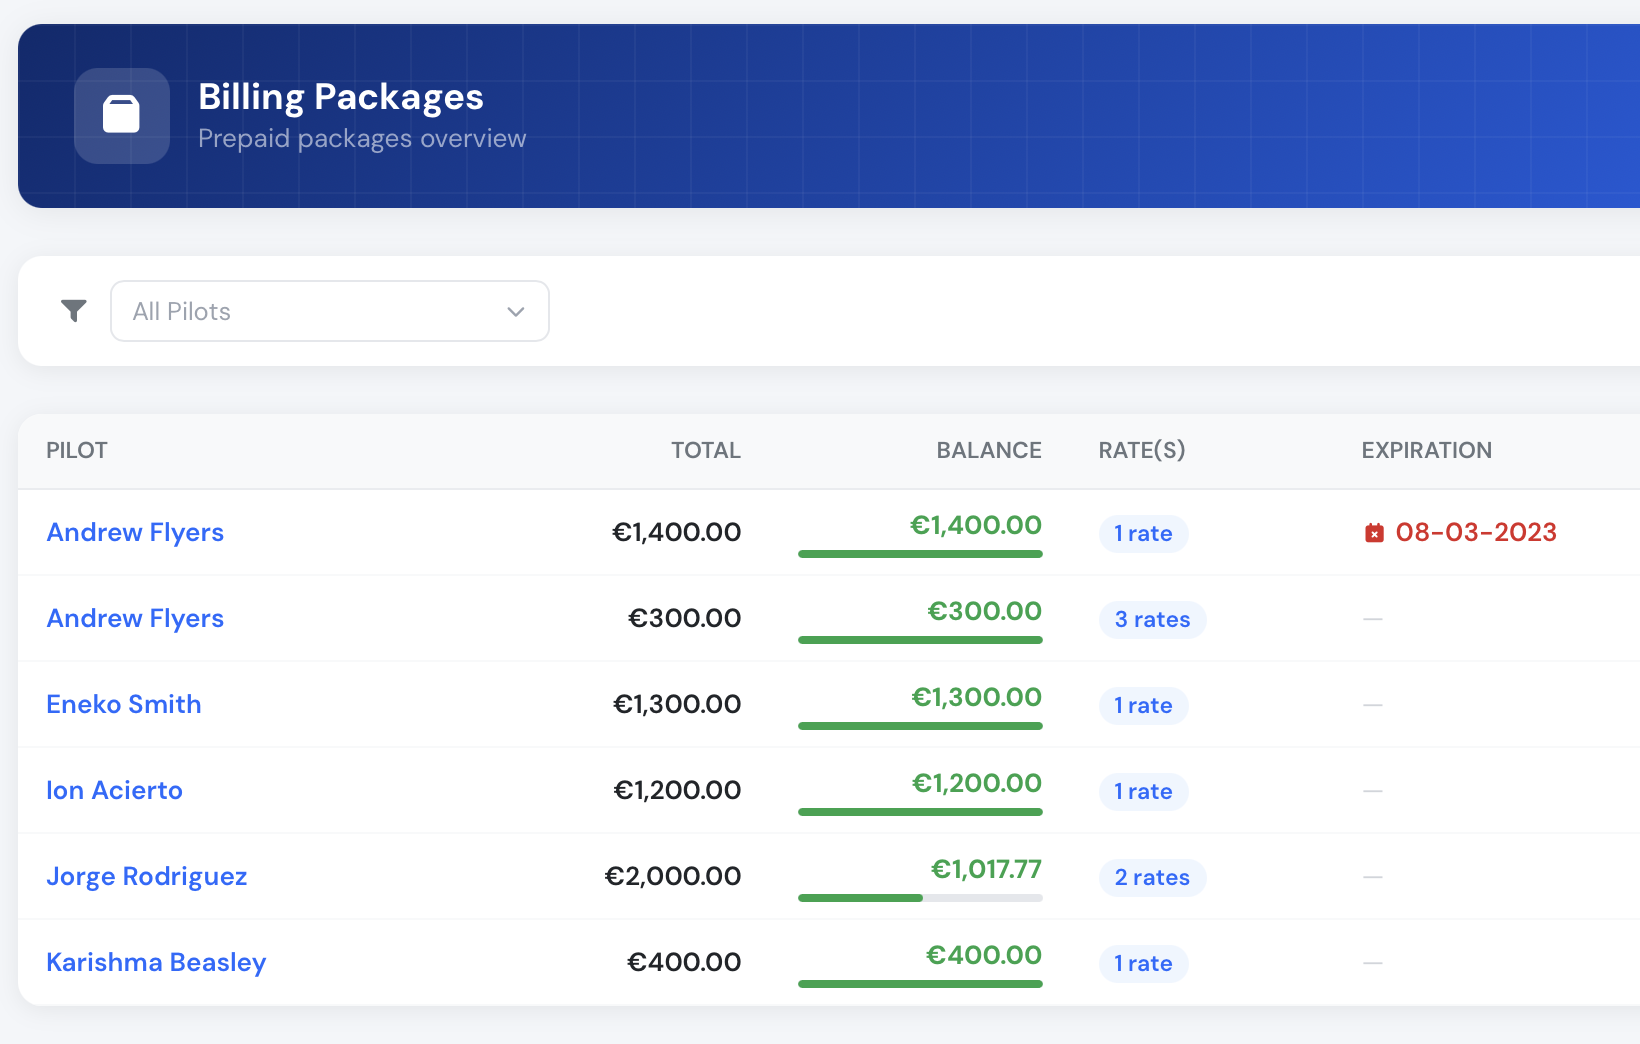The width and height of the screenshot is (1640, 1044).
Task: Click the €1,017.77 balance value
Action: pos(986,869)
